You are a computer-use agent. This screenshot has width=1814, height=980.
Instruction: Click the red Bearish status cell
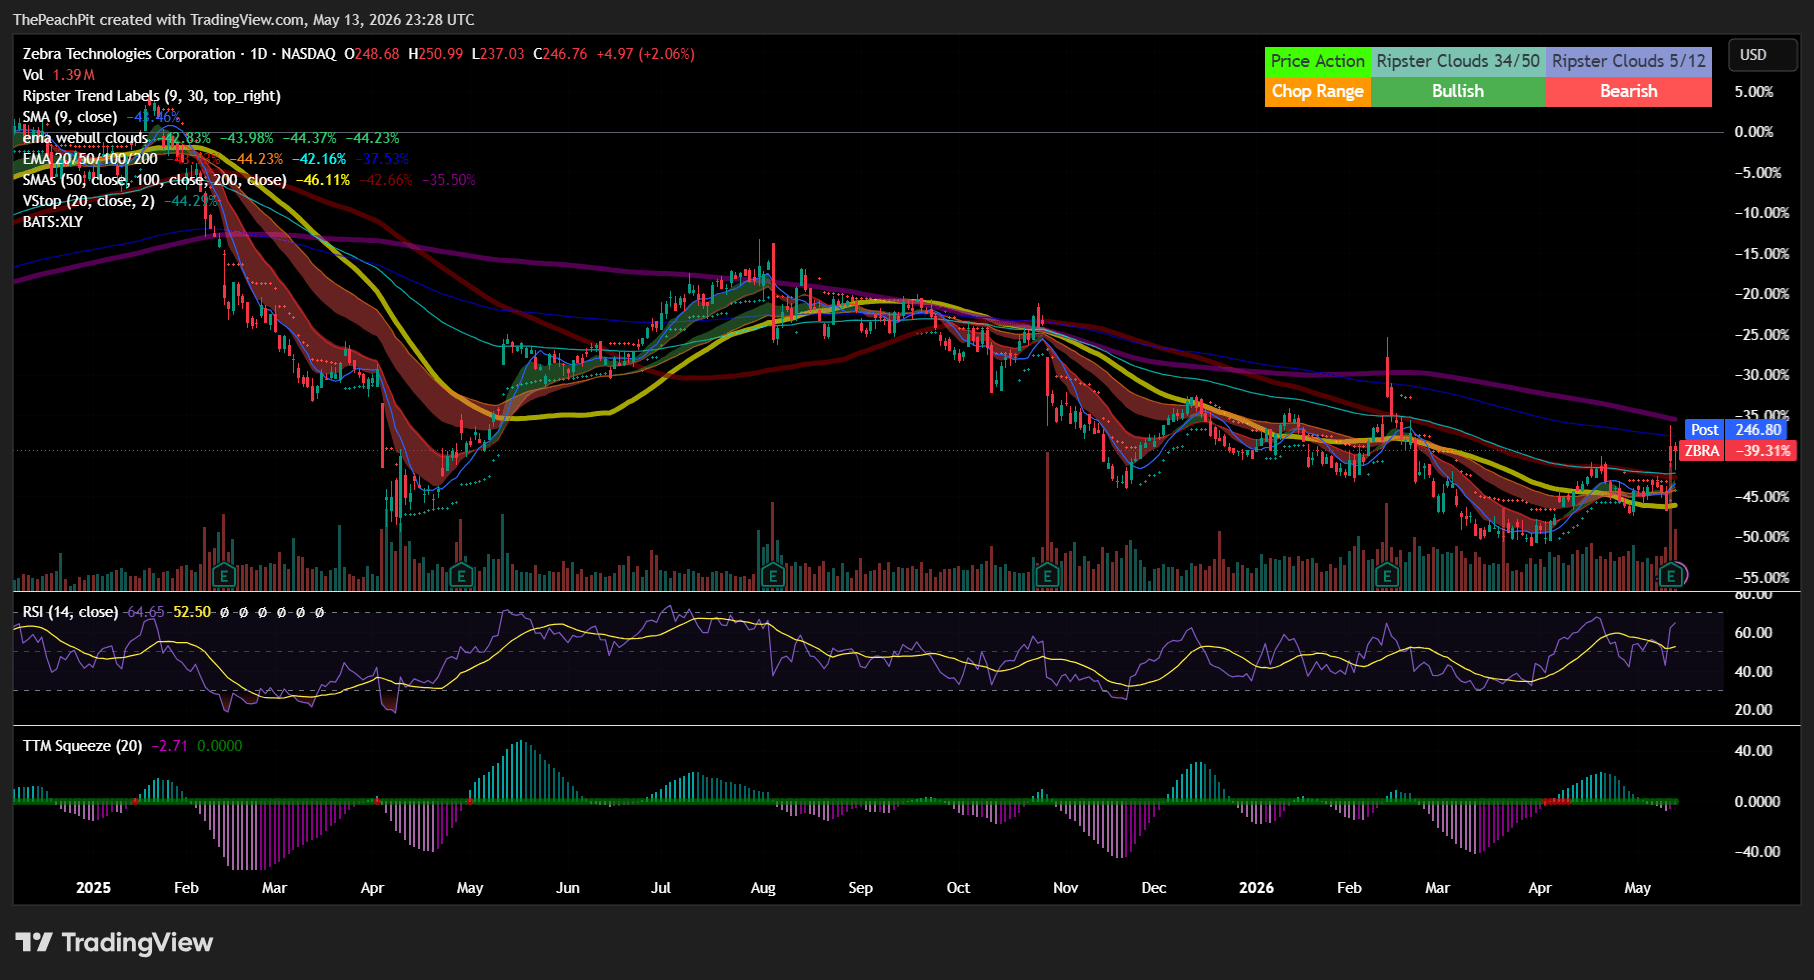pos(1628,91)
